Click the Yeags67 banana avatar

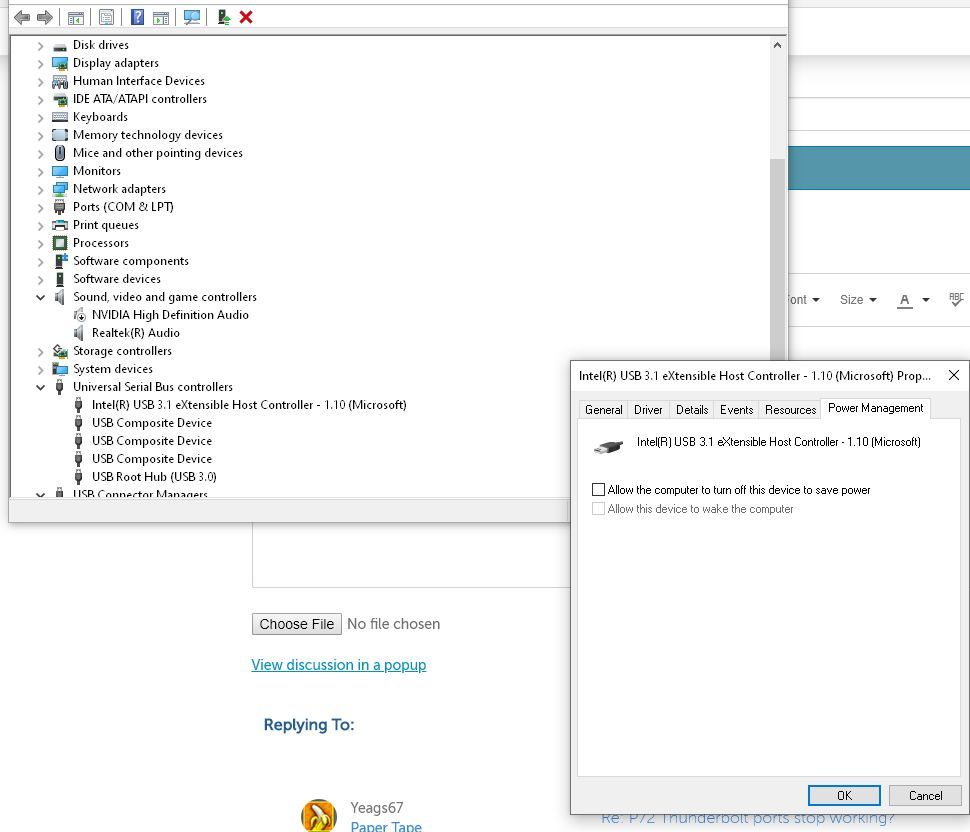tap(319, 815)
